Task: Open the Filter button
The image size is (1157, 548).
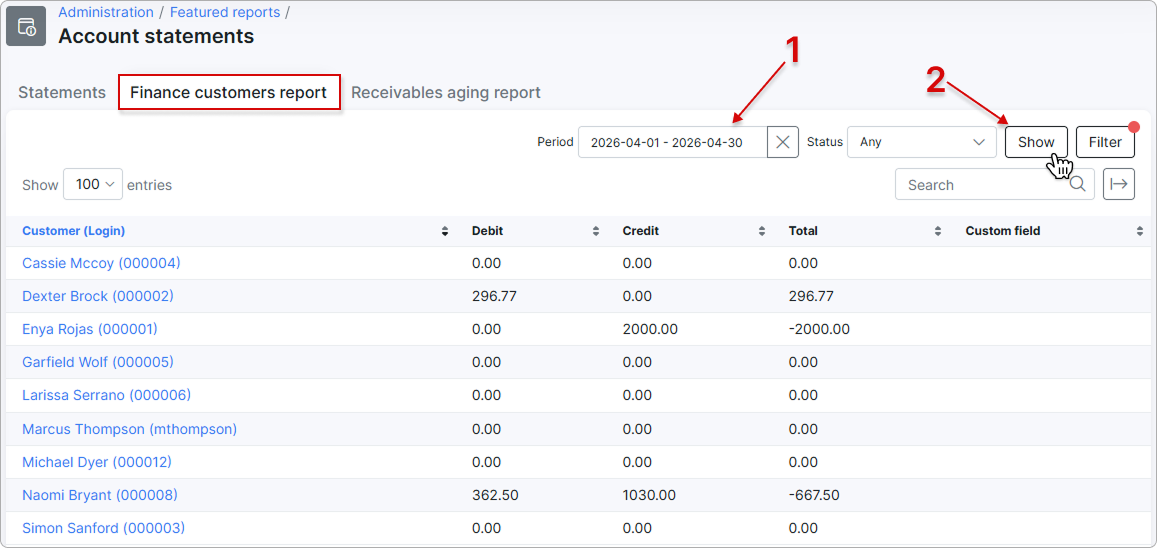Action: [x=1105, y=142]
